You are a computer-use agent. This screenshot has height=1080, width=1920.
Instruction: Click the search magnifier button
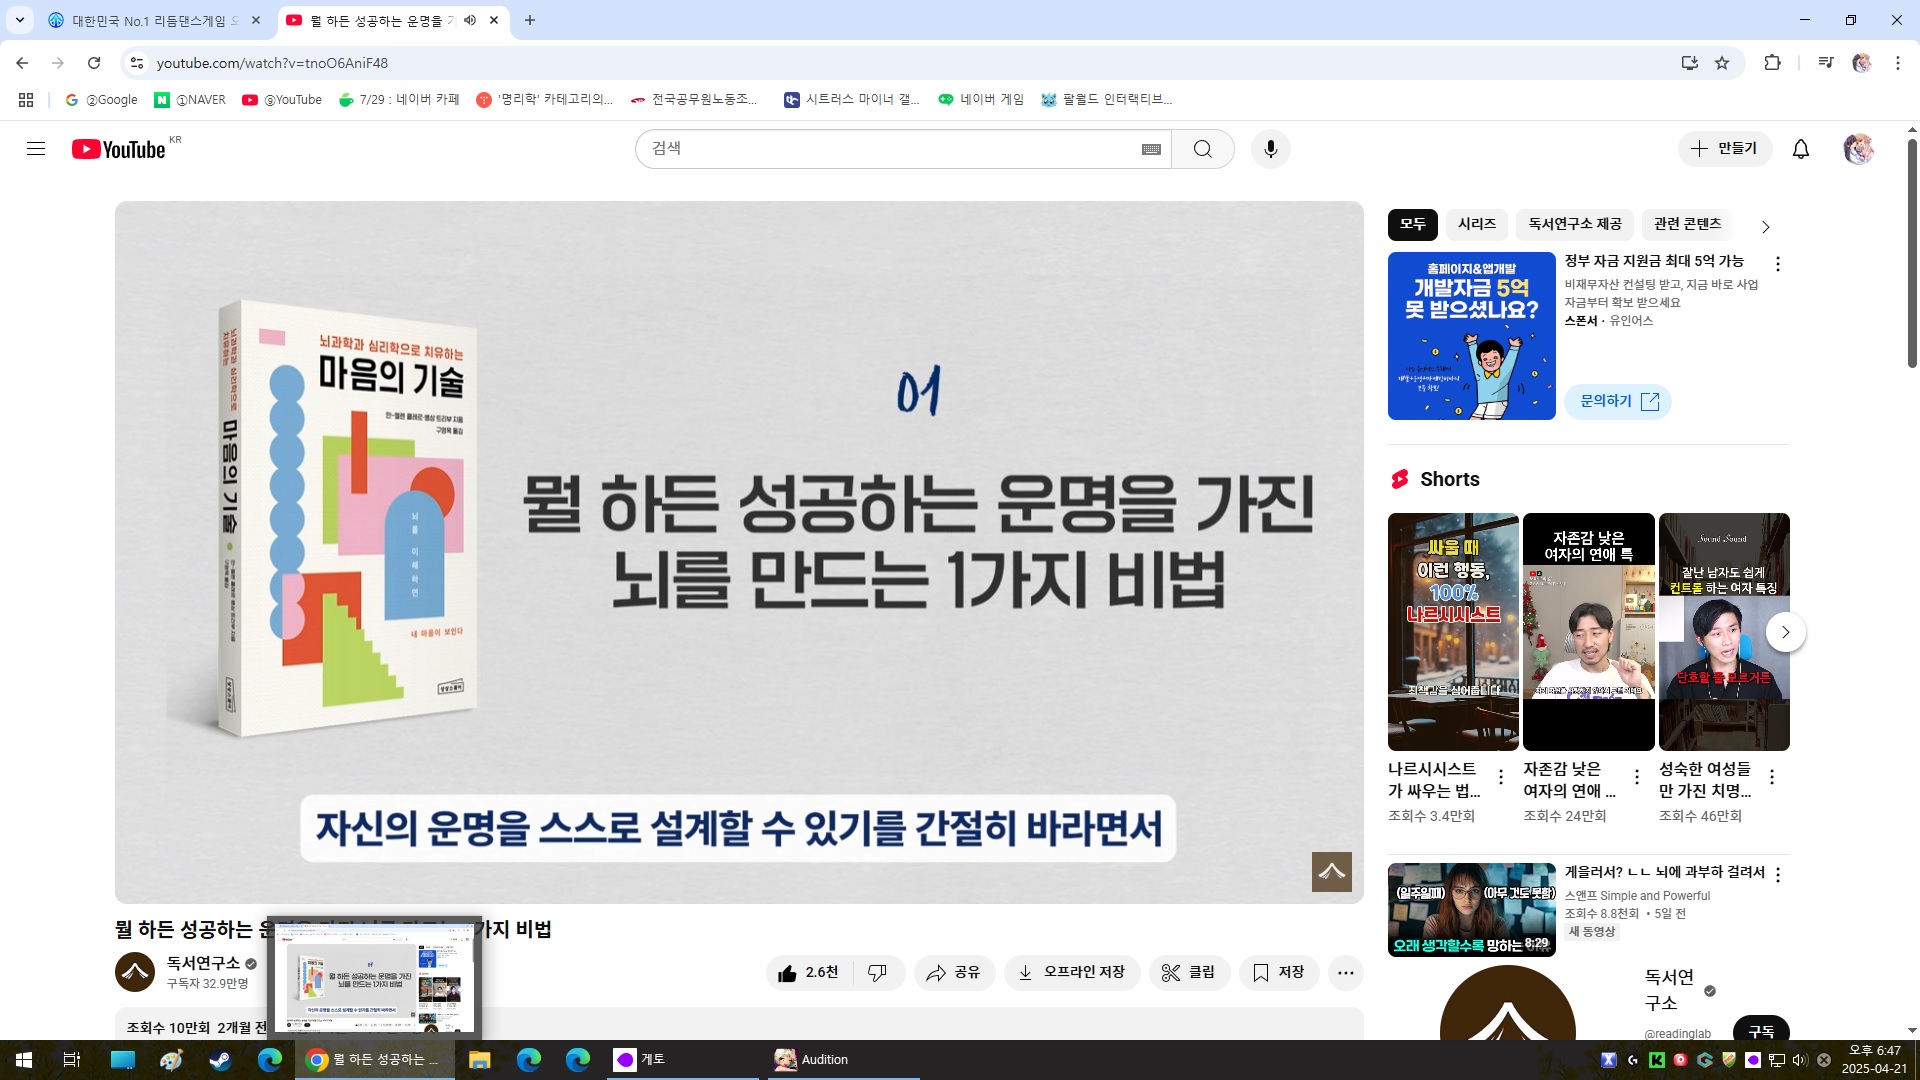point(1202,149)
